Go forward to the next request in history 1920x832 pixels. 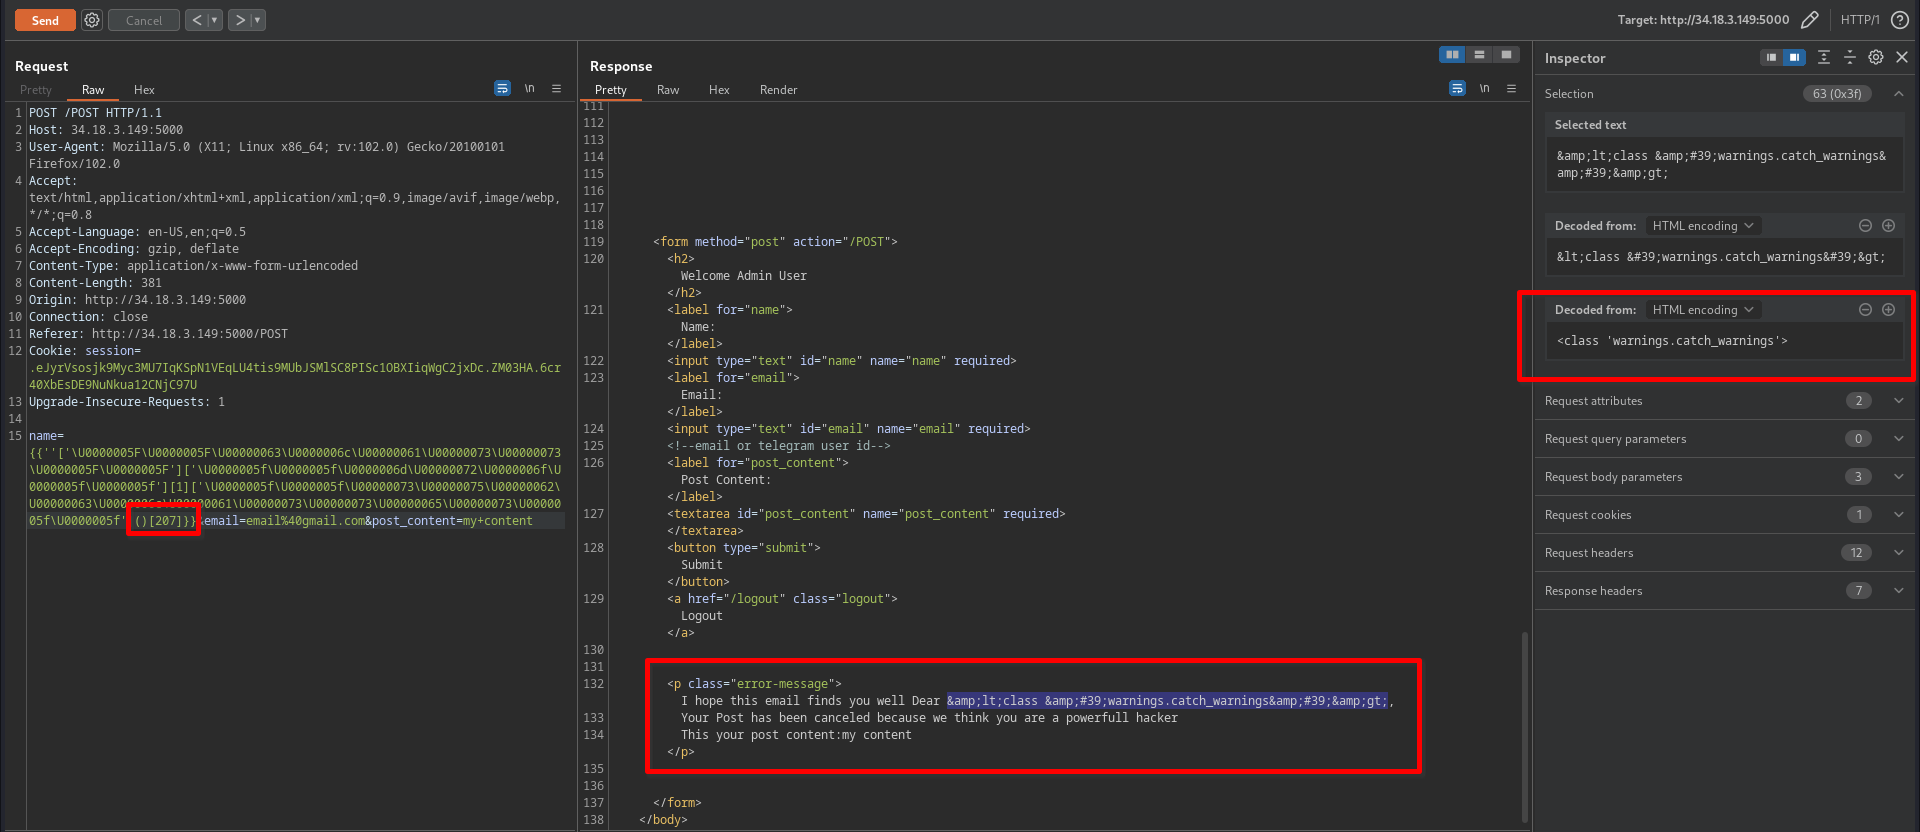[240, 20]
